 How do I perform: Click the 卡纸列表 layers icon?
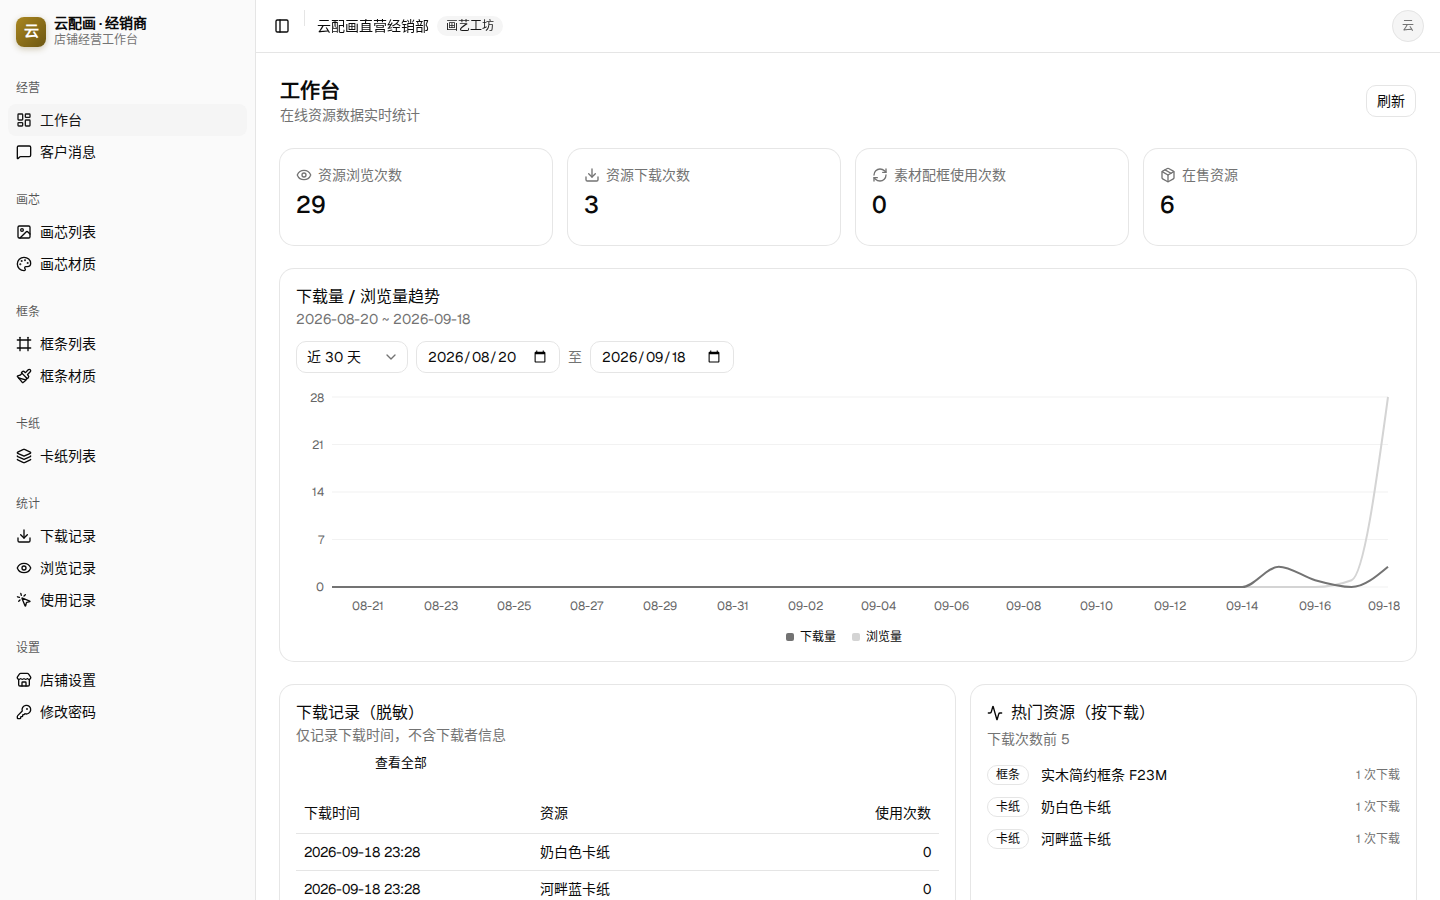[24, 456]
